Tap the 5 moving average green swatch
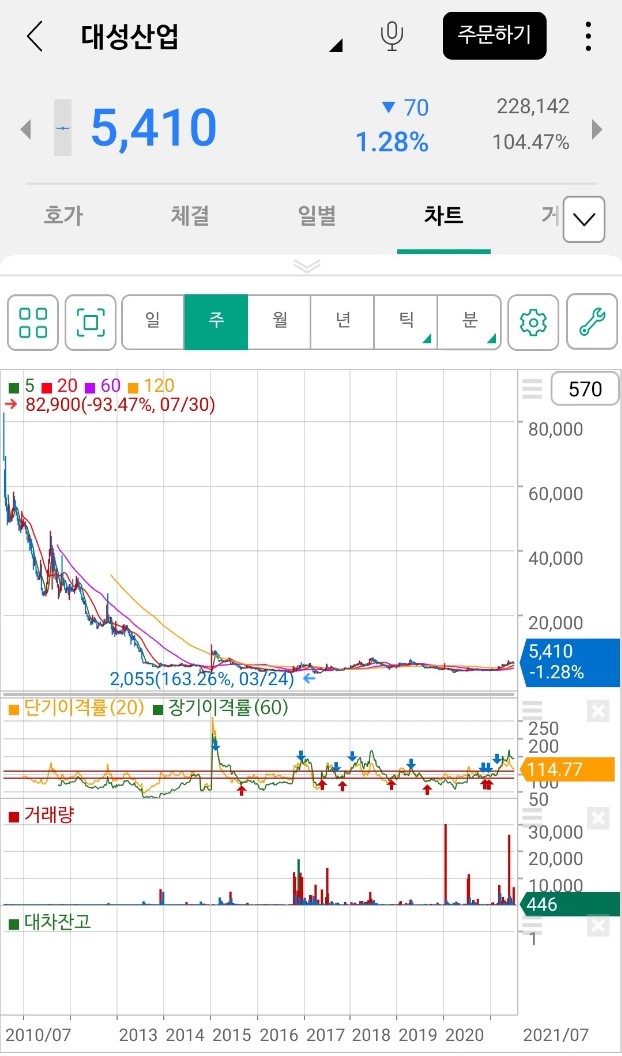 (13, 387)
